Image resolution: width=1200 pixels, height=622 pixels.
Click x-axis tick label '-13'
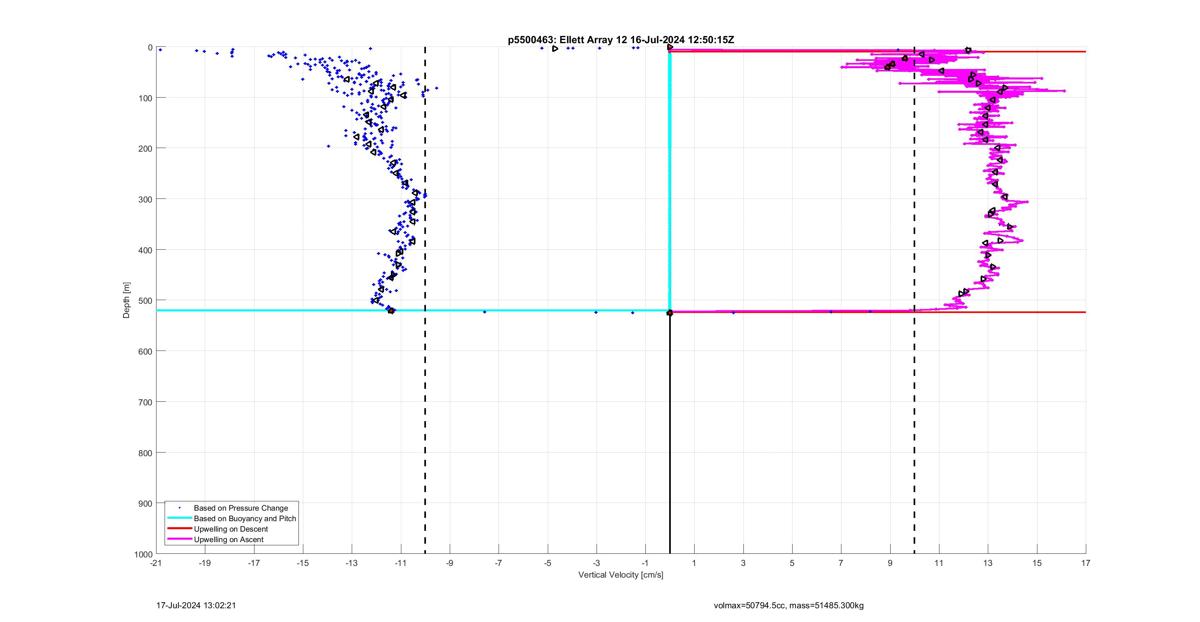point(352,563)
